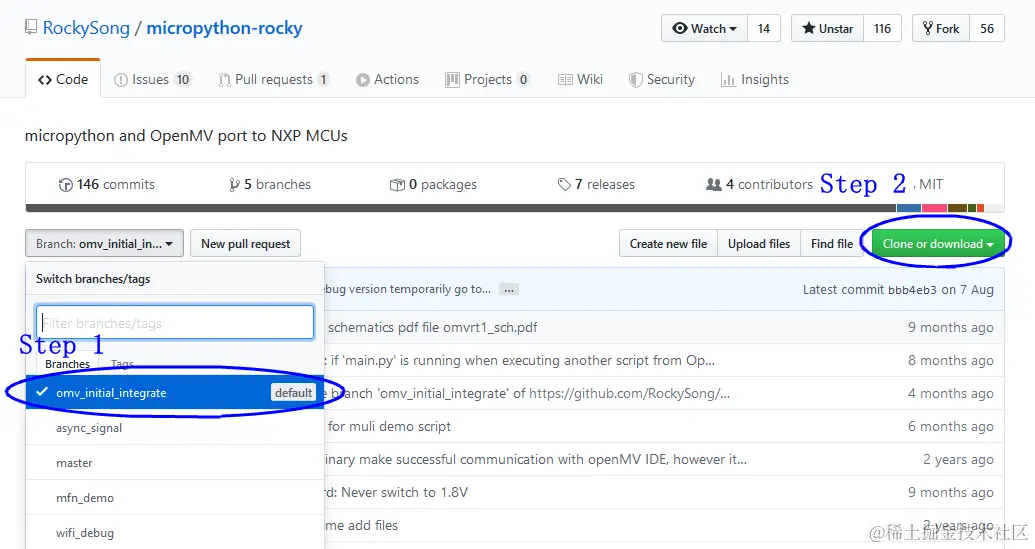Open the Clone or download dropdown
The image size is (1035, 549).
click(x=938, y=243)
